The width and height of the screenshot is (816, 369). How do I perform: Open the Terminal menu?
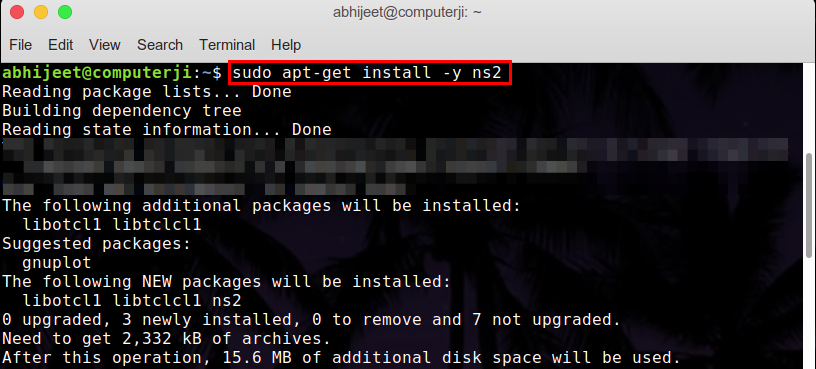(227, 45)
